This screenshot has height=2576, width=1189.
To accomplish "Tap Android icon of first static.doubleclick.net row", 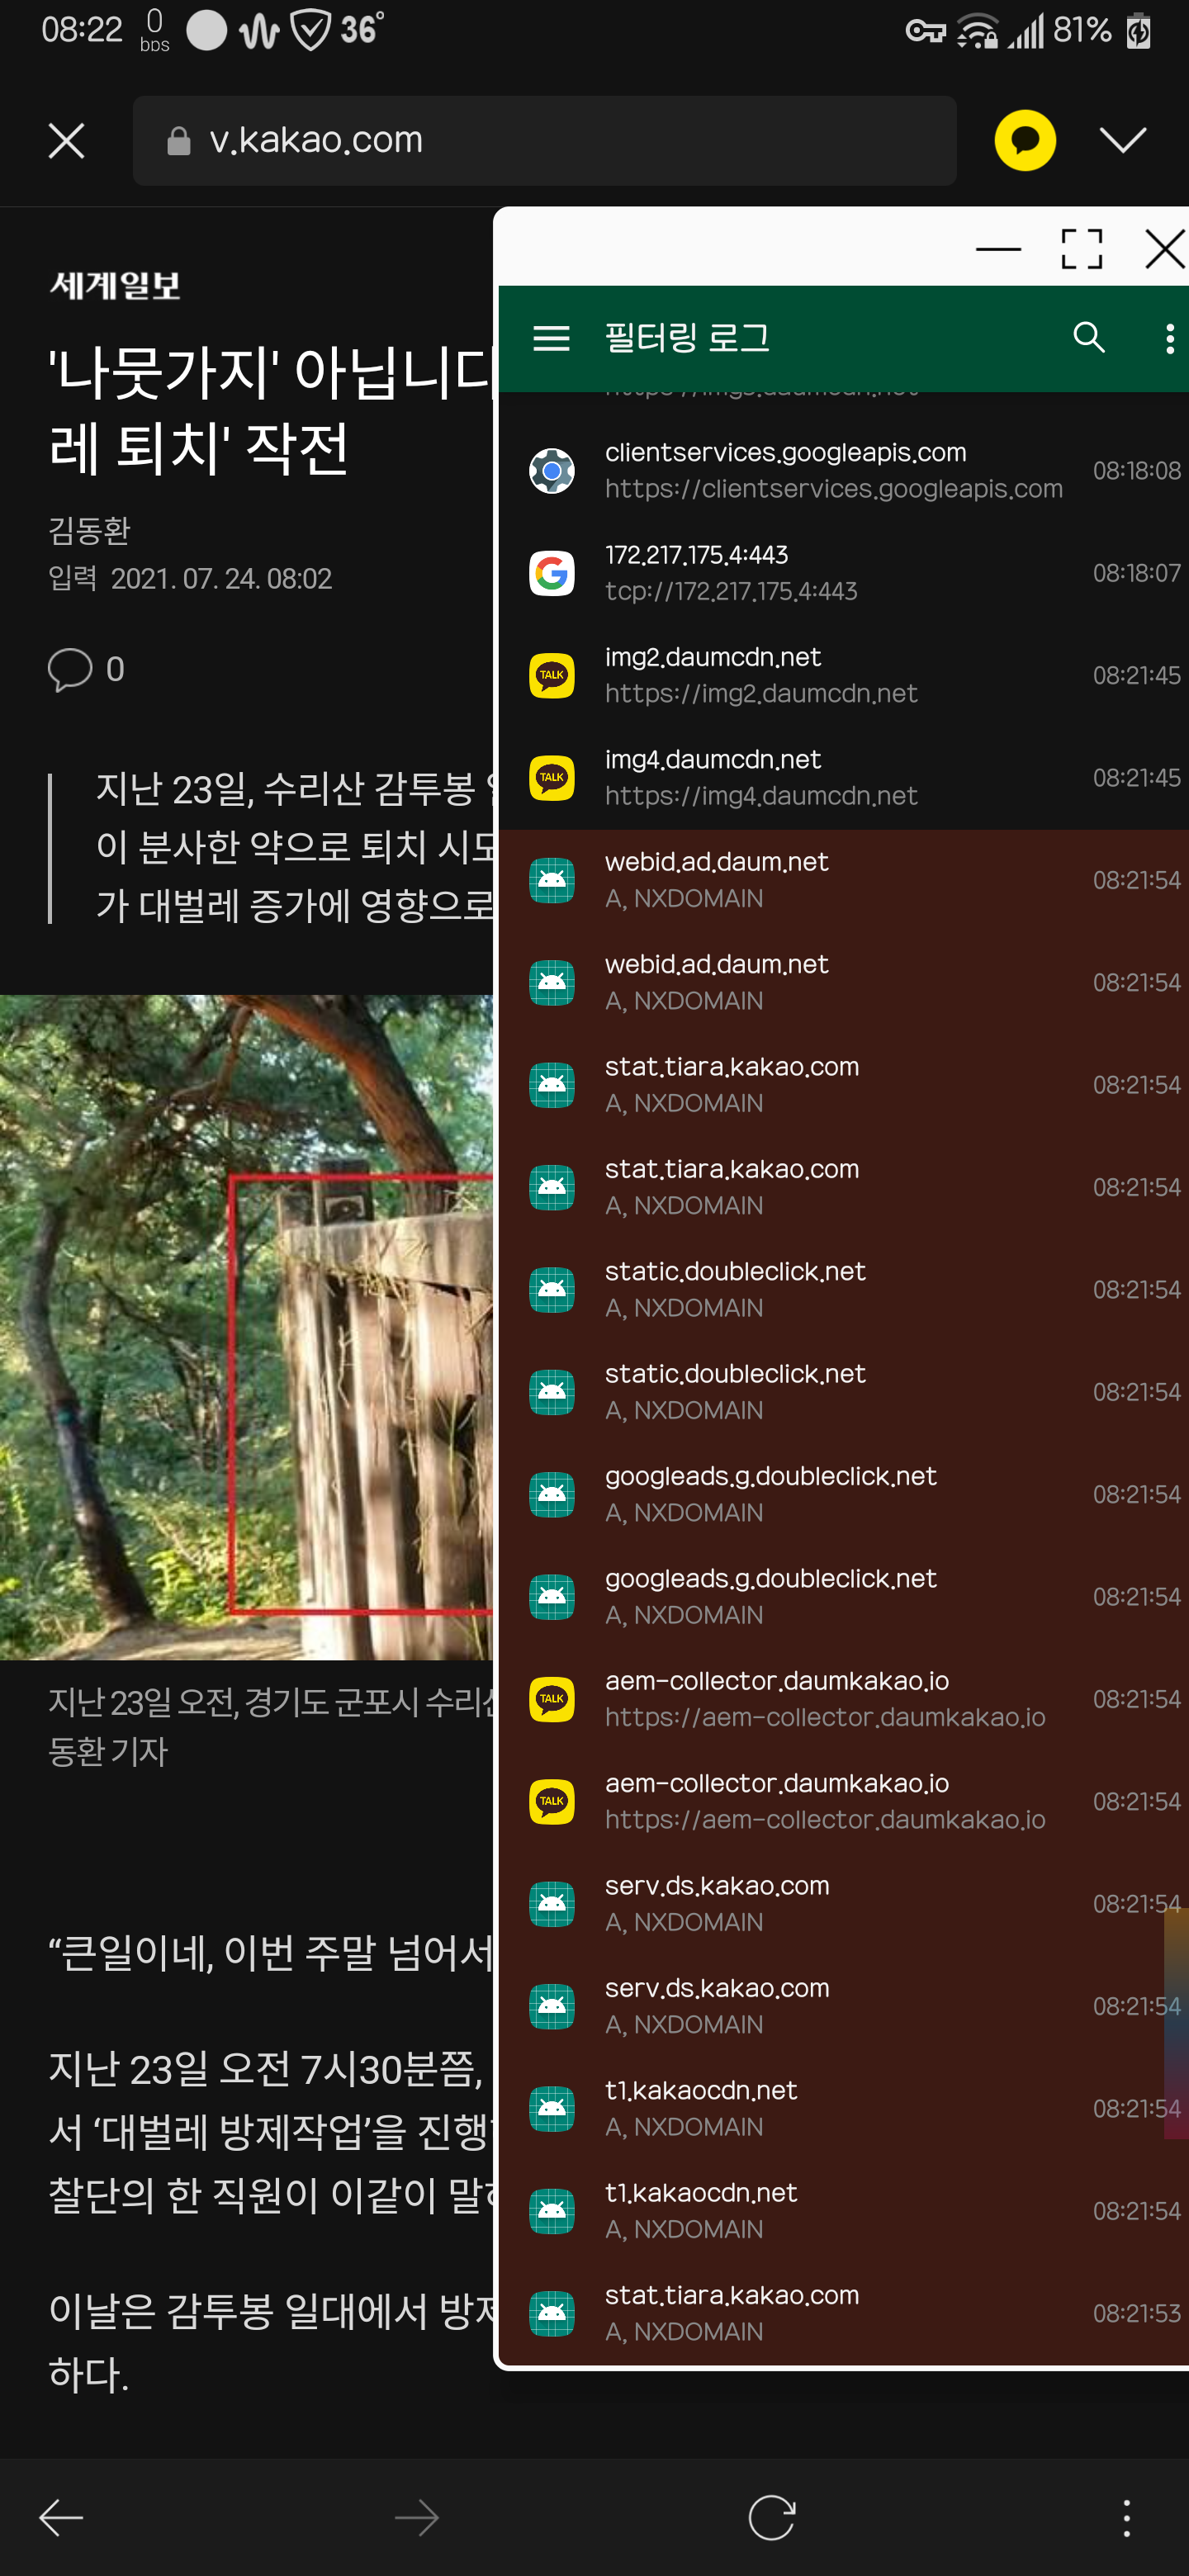I will (551, 1290).
